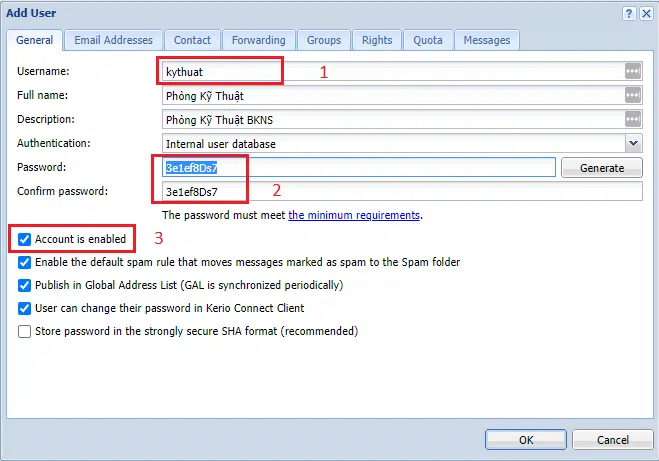Open the Forwarding tab
Viewport: 659px width, 461px height.
260,40
